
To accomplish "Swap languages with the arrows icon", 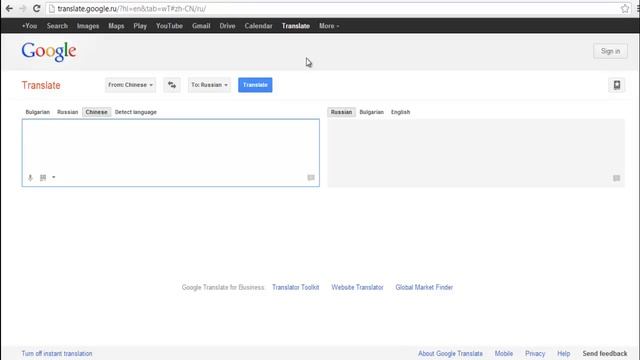I will [172, 85].
